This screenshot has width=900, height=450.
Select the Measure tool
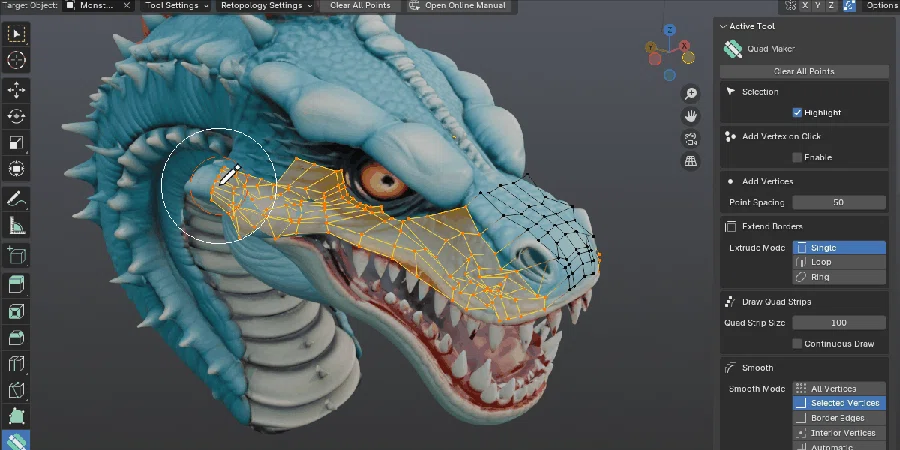16,226
